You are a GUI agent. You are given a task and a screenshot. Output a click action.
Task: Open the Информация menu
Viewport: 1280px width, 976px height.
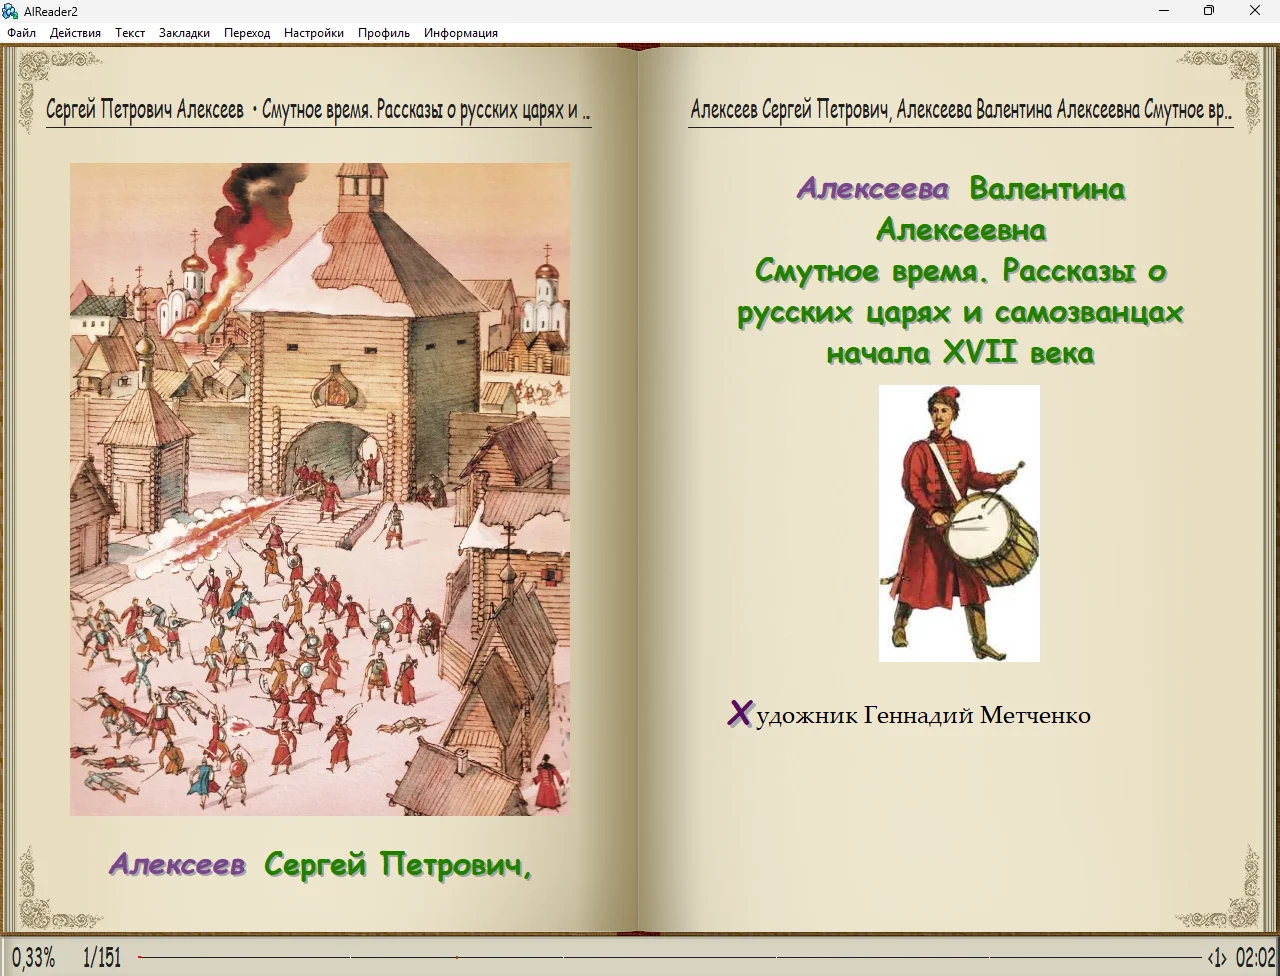coord(460,33)
